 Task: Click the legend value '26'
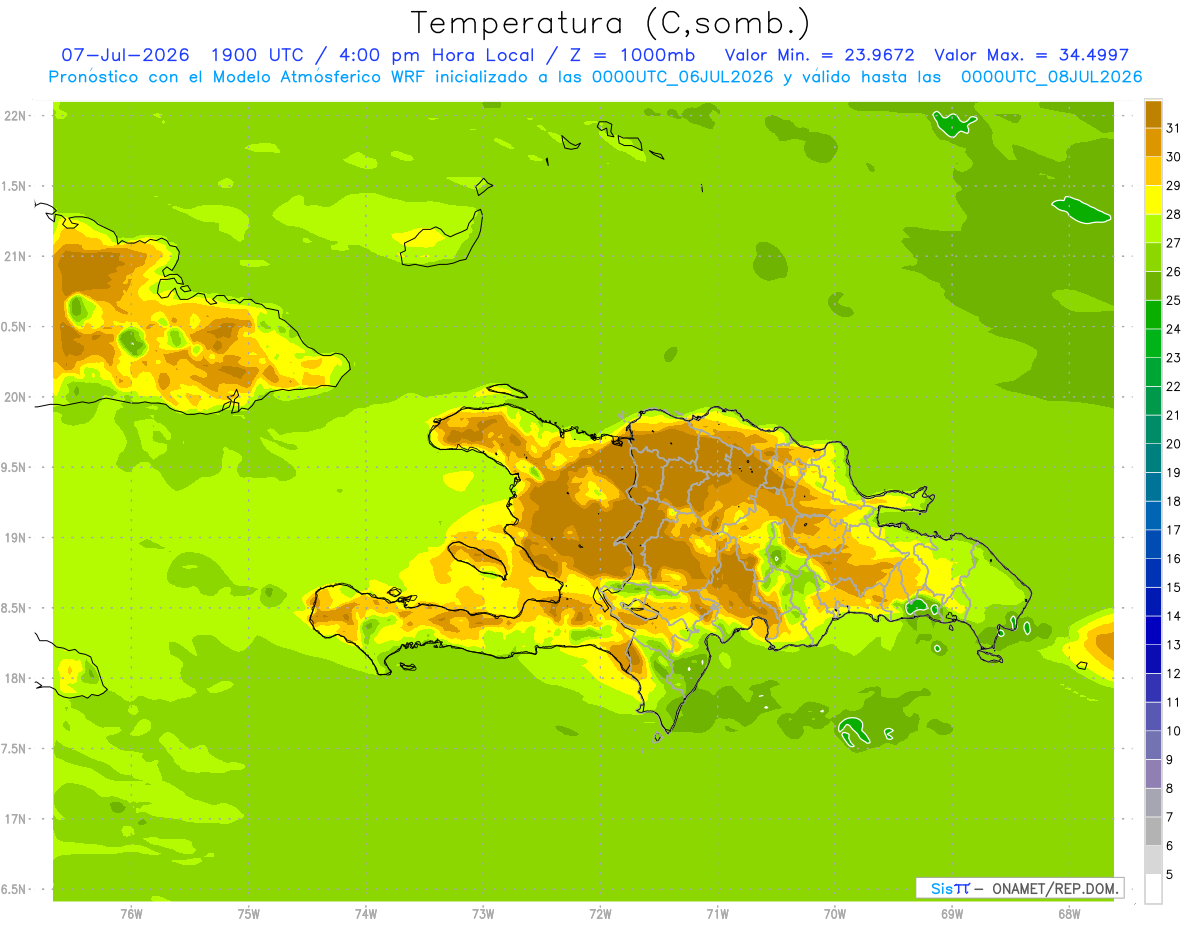[1173, 272]
